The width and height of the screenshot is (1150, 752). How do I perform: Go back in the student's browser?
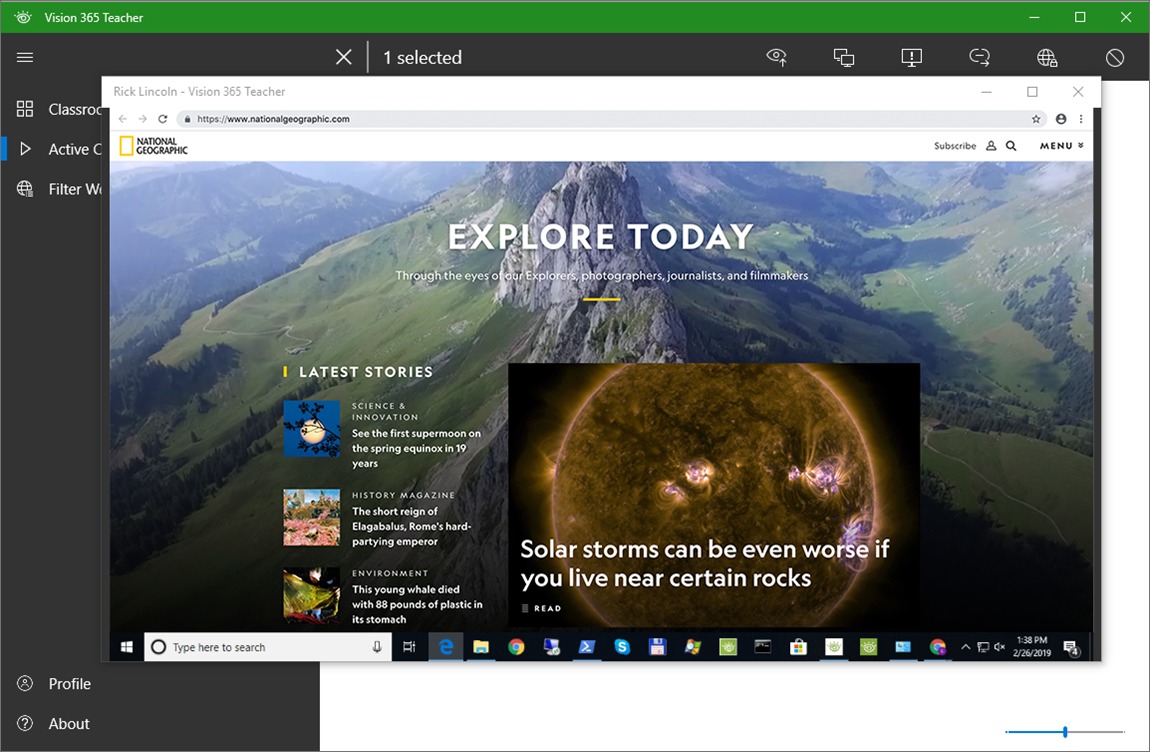(122, 119)
